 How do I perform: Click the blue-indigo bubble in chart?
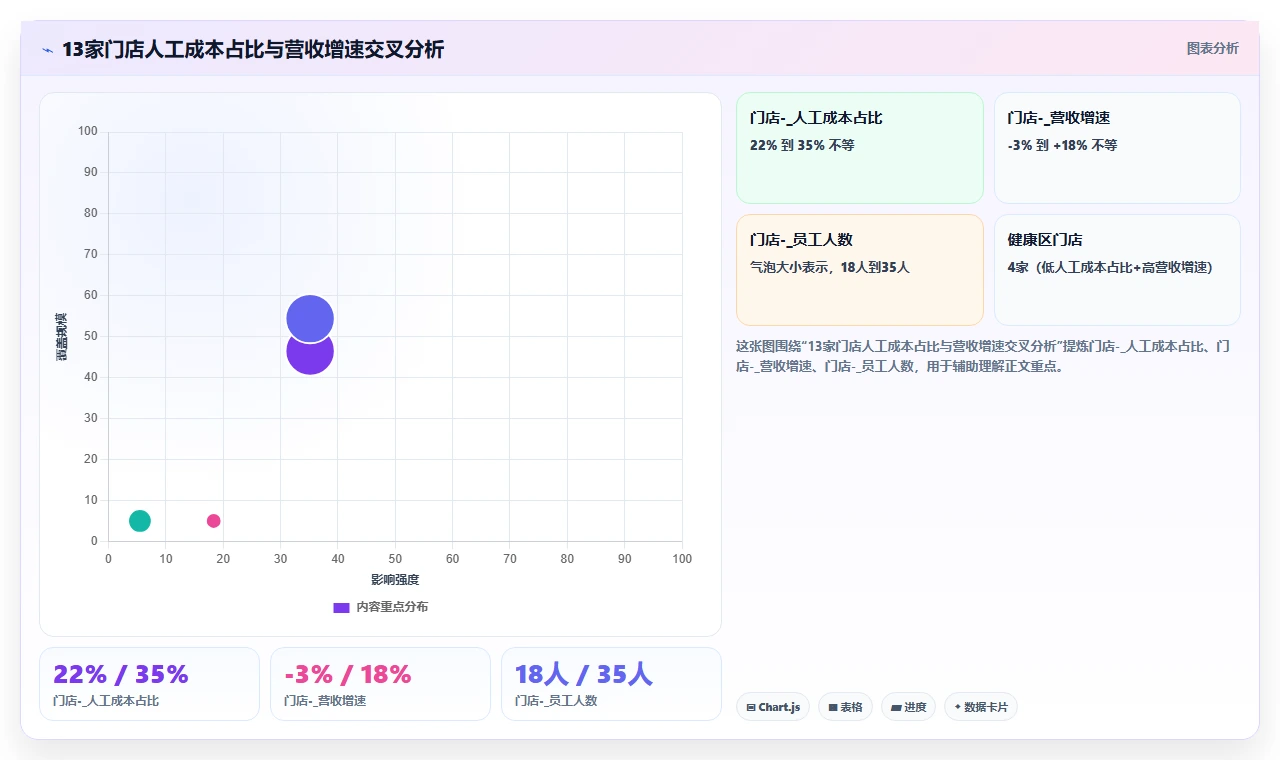point(310,319)
